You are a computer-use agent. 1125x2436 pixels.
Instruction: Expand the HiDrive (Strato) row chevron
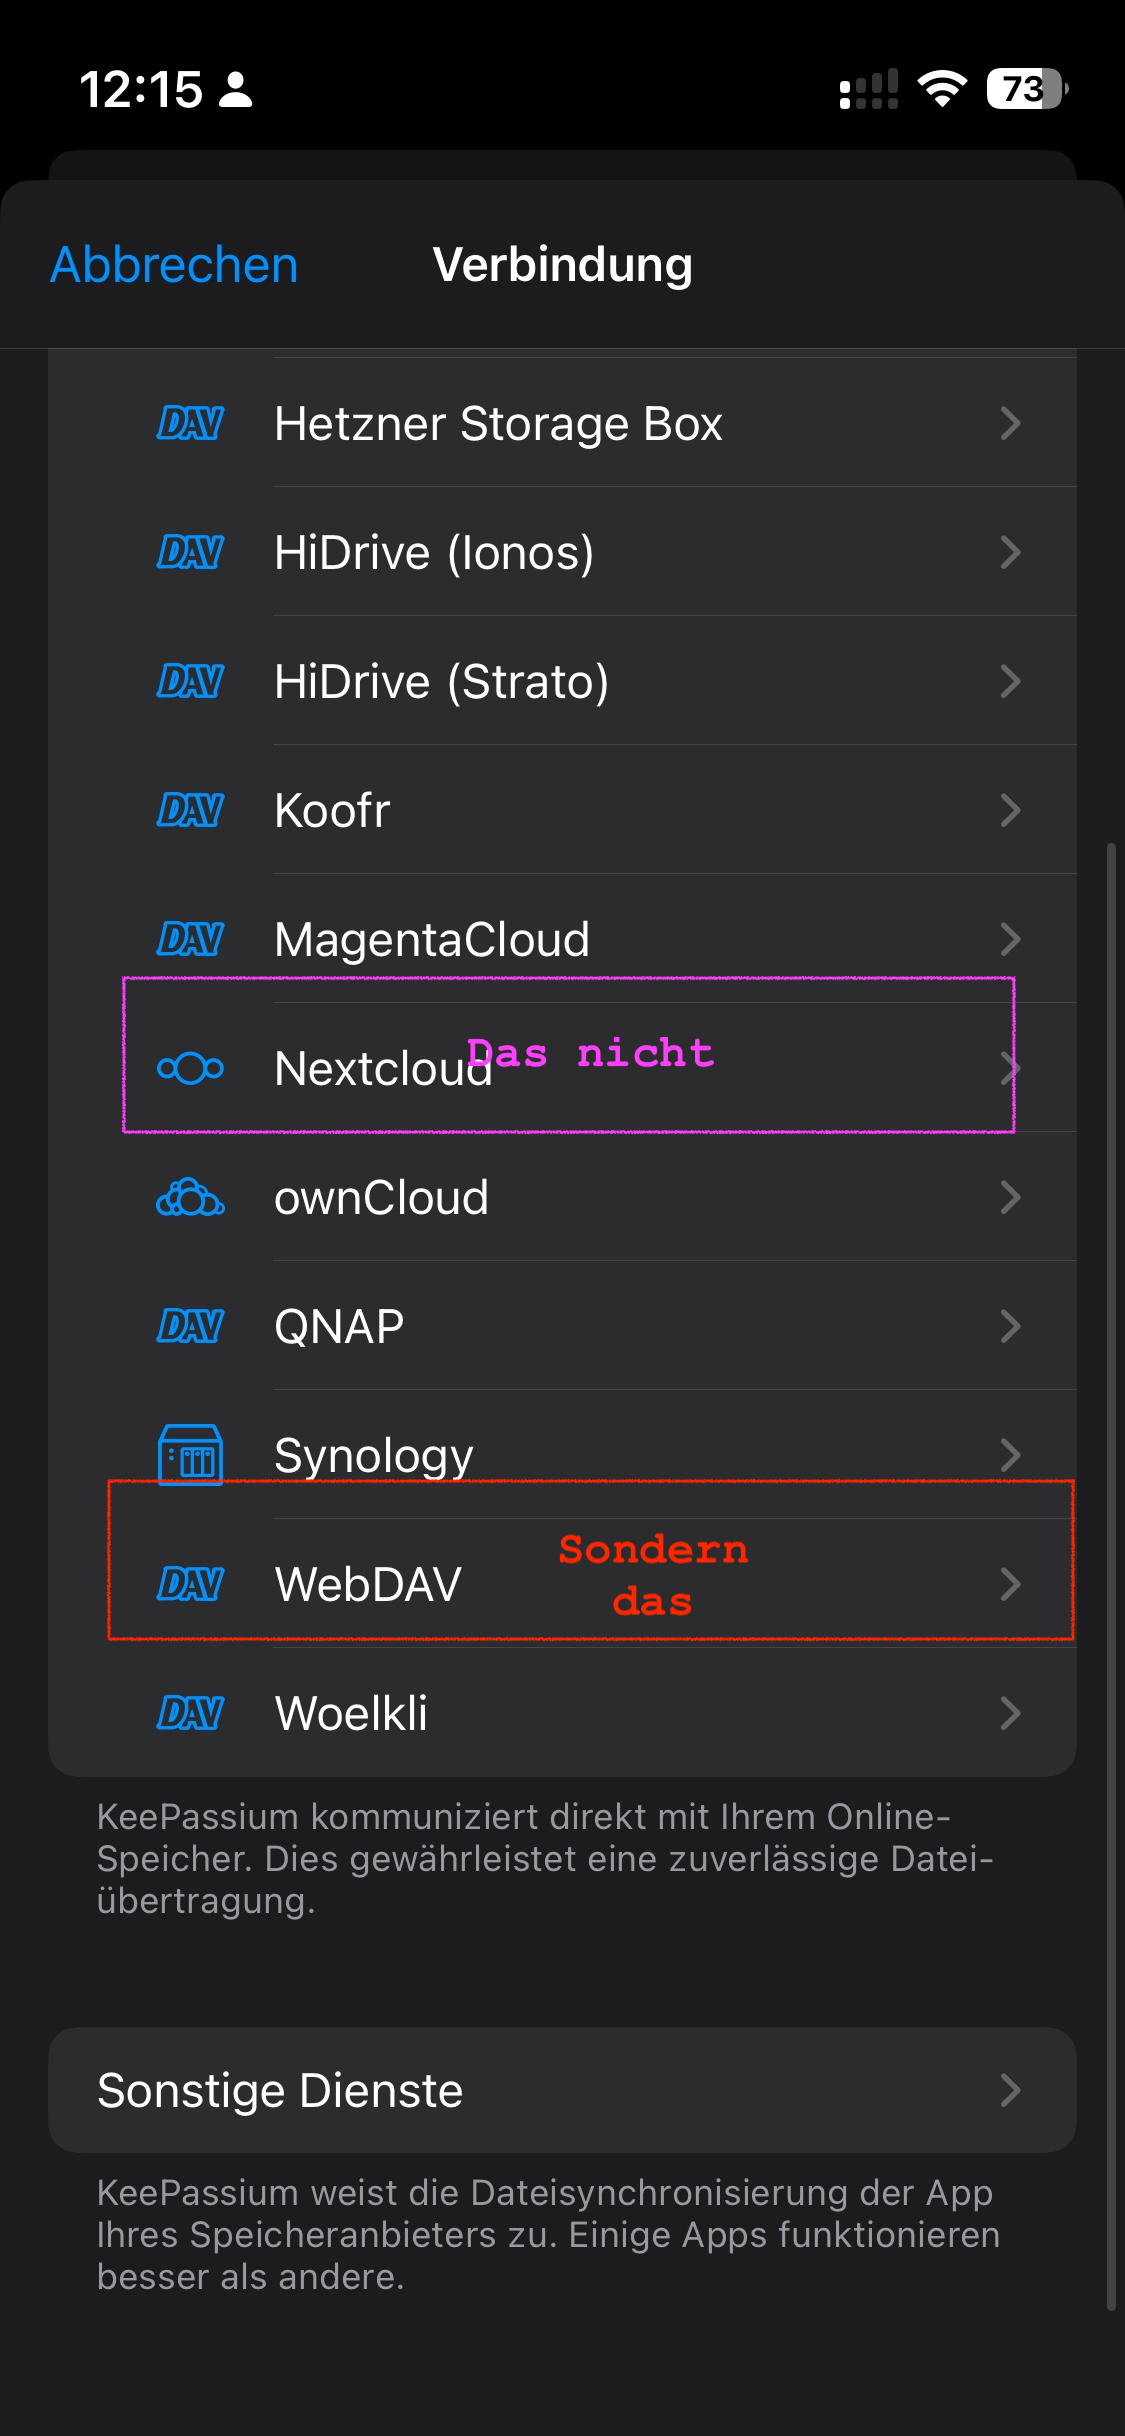point(1010,681)
